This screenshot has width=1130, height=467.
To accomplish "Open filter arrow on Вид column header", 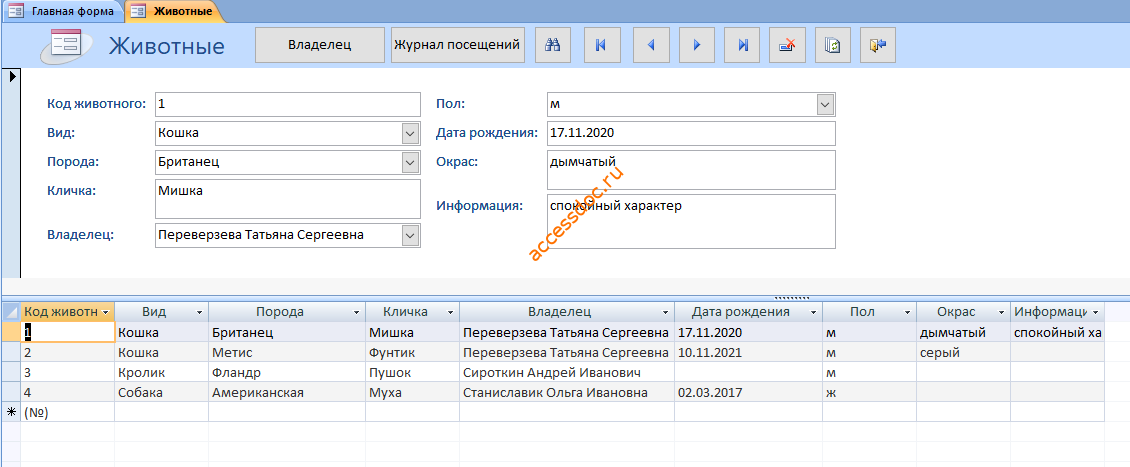I will 199,313.
